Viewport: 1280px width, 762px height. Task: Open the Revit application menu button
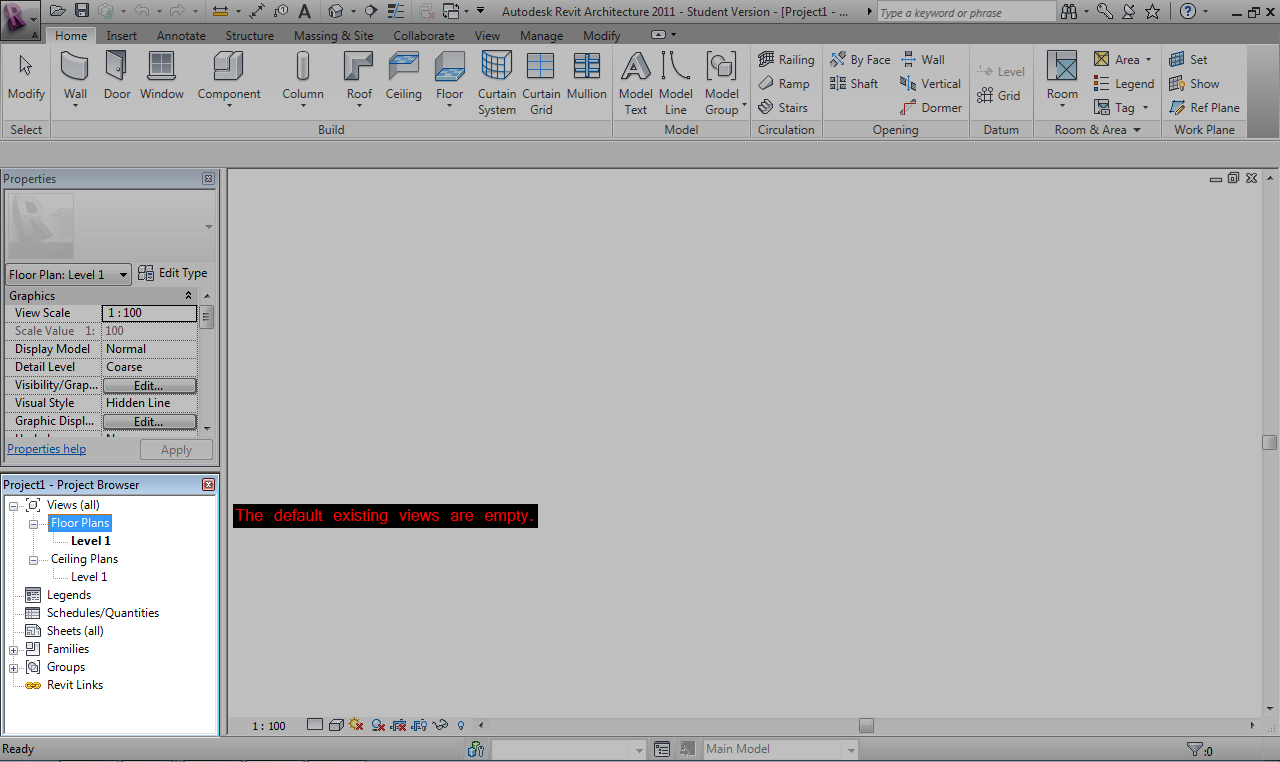pyautogui.click(x=20, y=20)
